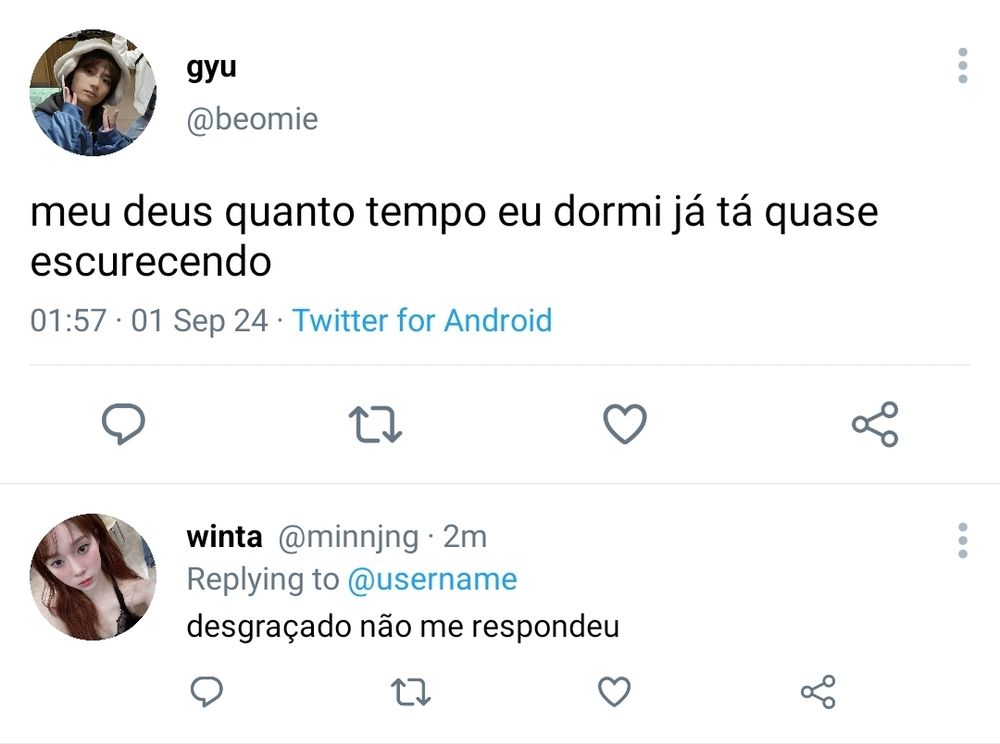Share gyu's main tweet
This screenshot has height=744, width=1000.
click(x=875, y=424)
